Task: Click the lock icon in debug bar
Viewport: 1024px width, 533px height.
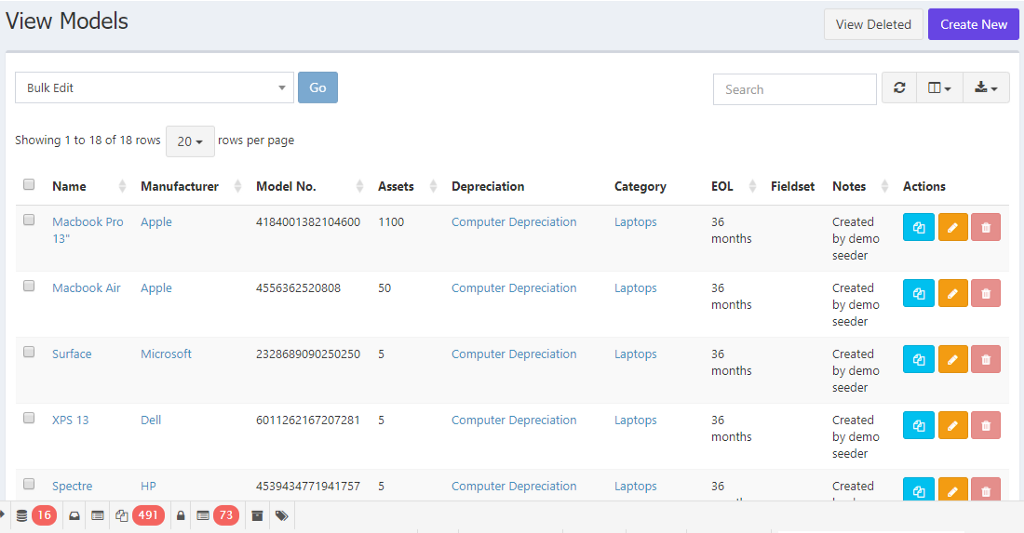Action: click(181, 516)
